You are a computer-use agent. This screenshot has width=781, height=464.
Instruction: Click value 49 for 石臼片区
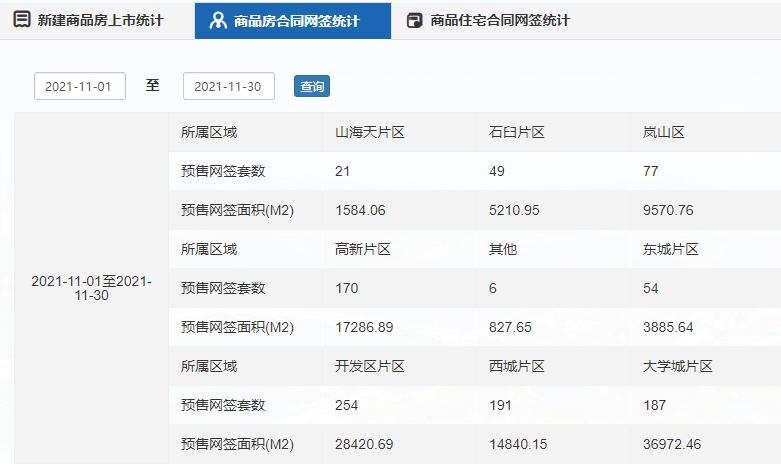pos(497,171)
